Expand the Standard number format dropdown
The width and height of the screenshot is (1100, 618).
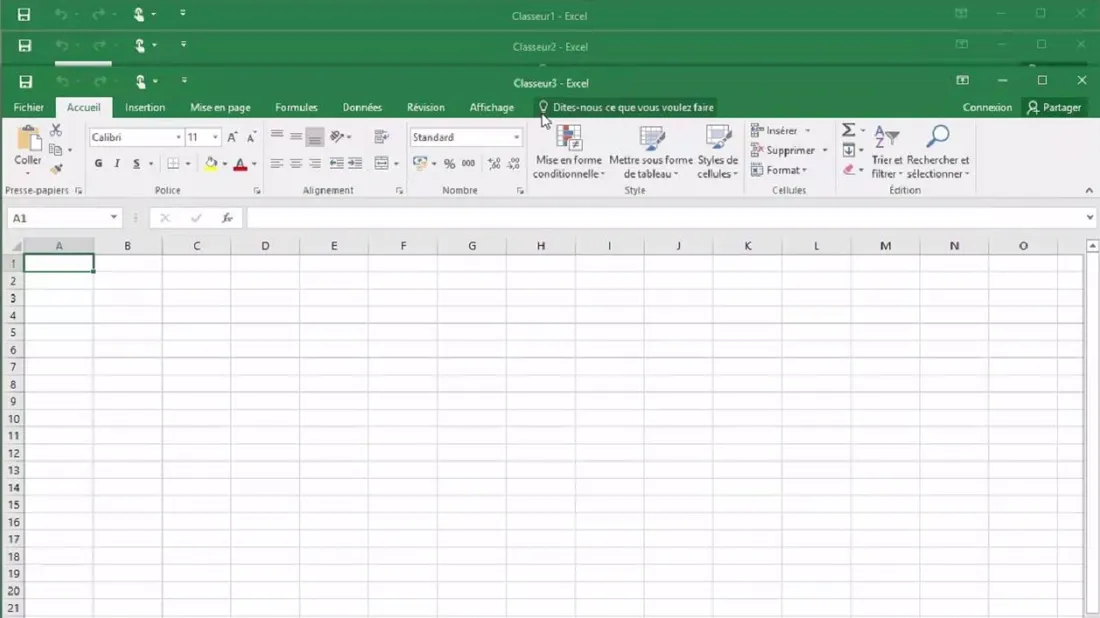coord(516,138)
